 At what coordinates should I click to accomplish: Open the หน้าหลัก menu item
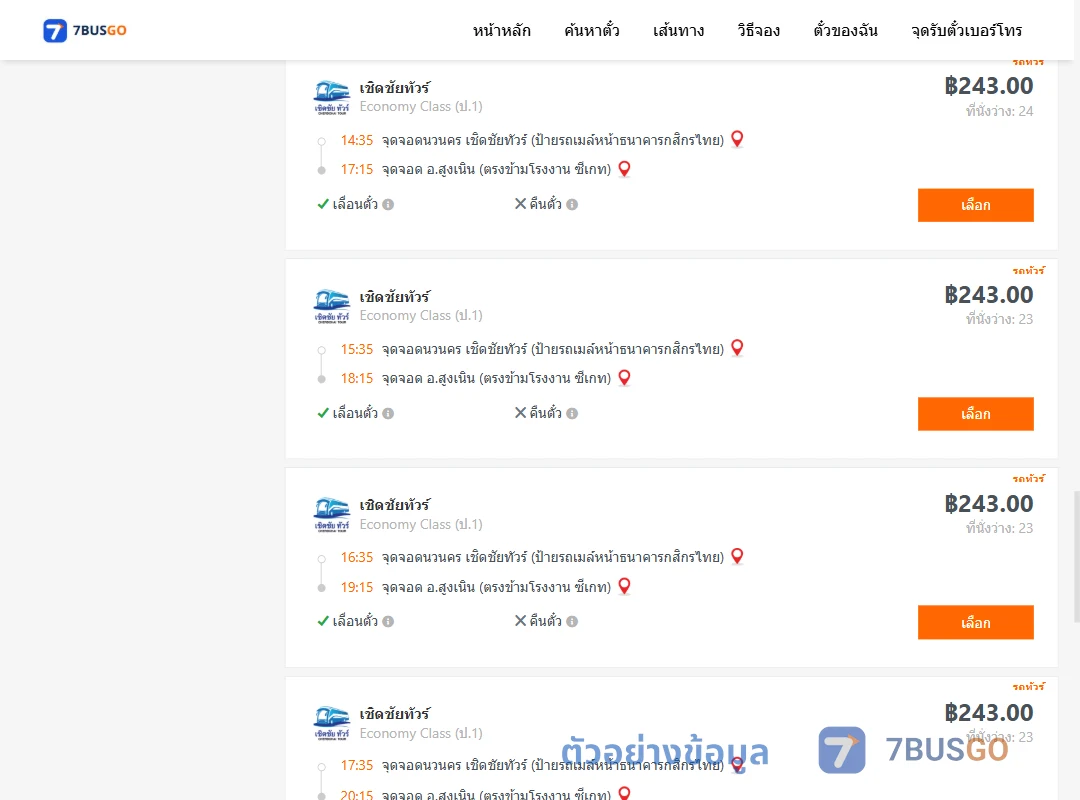pyautogui.click(x=501, y=30)
